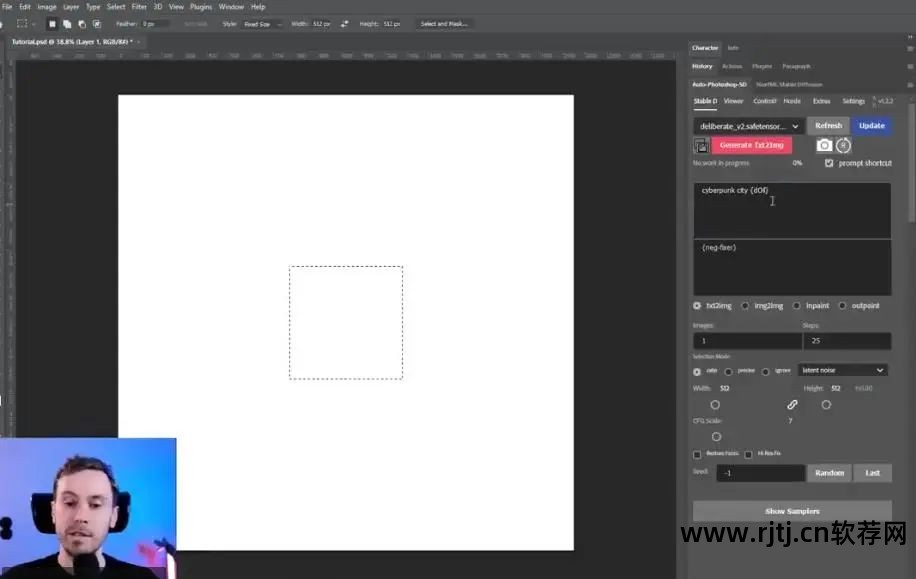Image resolution: width=916 pixels, height=579 pixels.
Task: Click the swap width and height icon
Action: 345,23
